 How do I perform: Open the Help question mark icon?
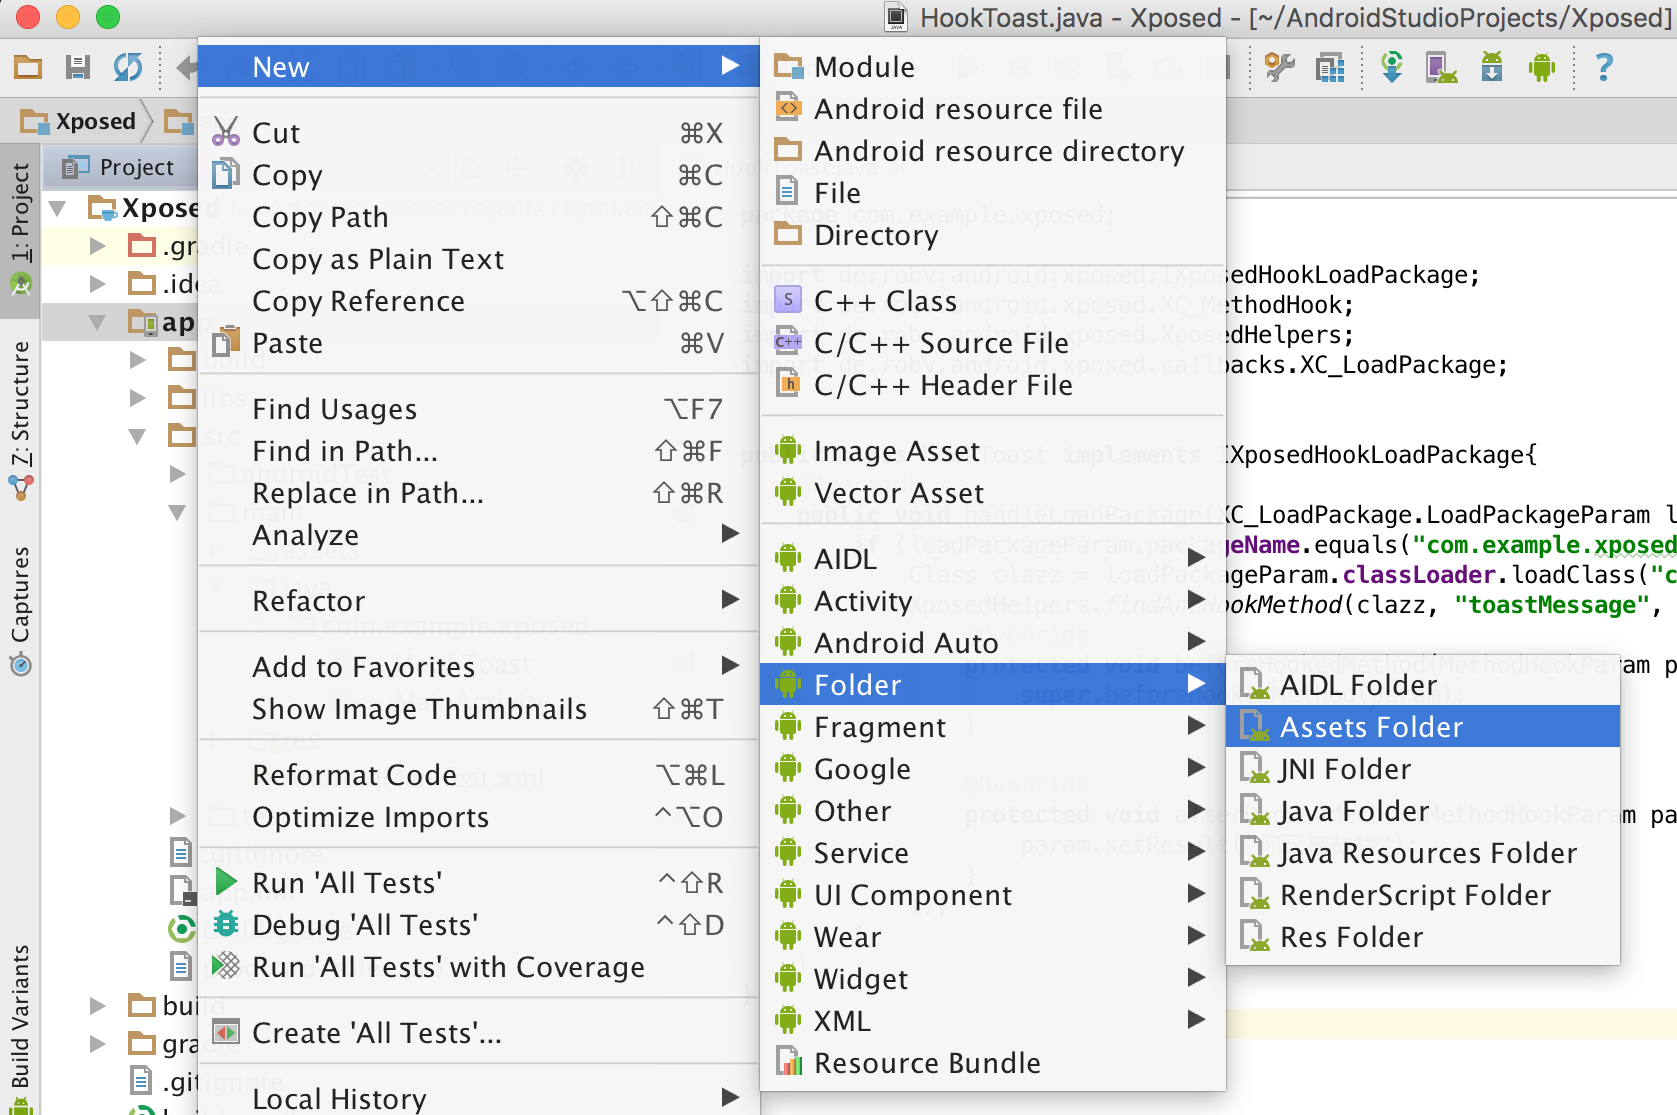coord(1604,67)
